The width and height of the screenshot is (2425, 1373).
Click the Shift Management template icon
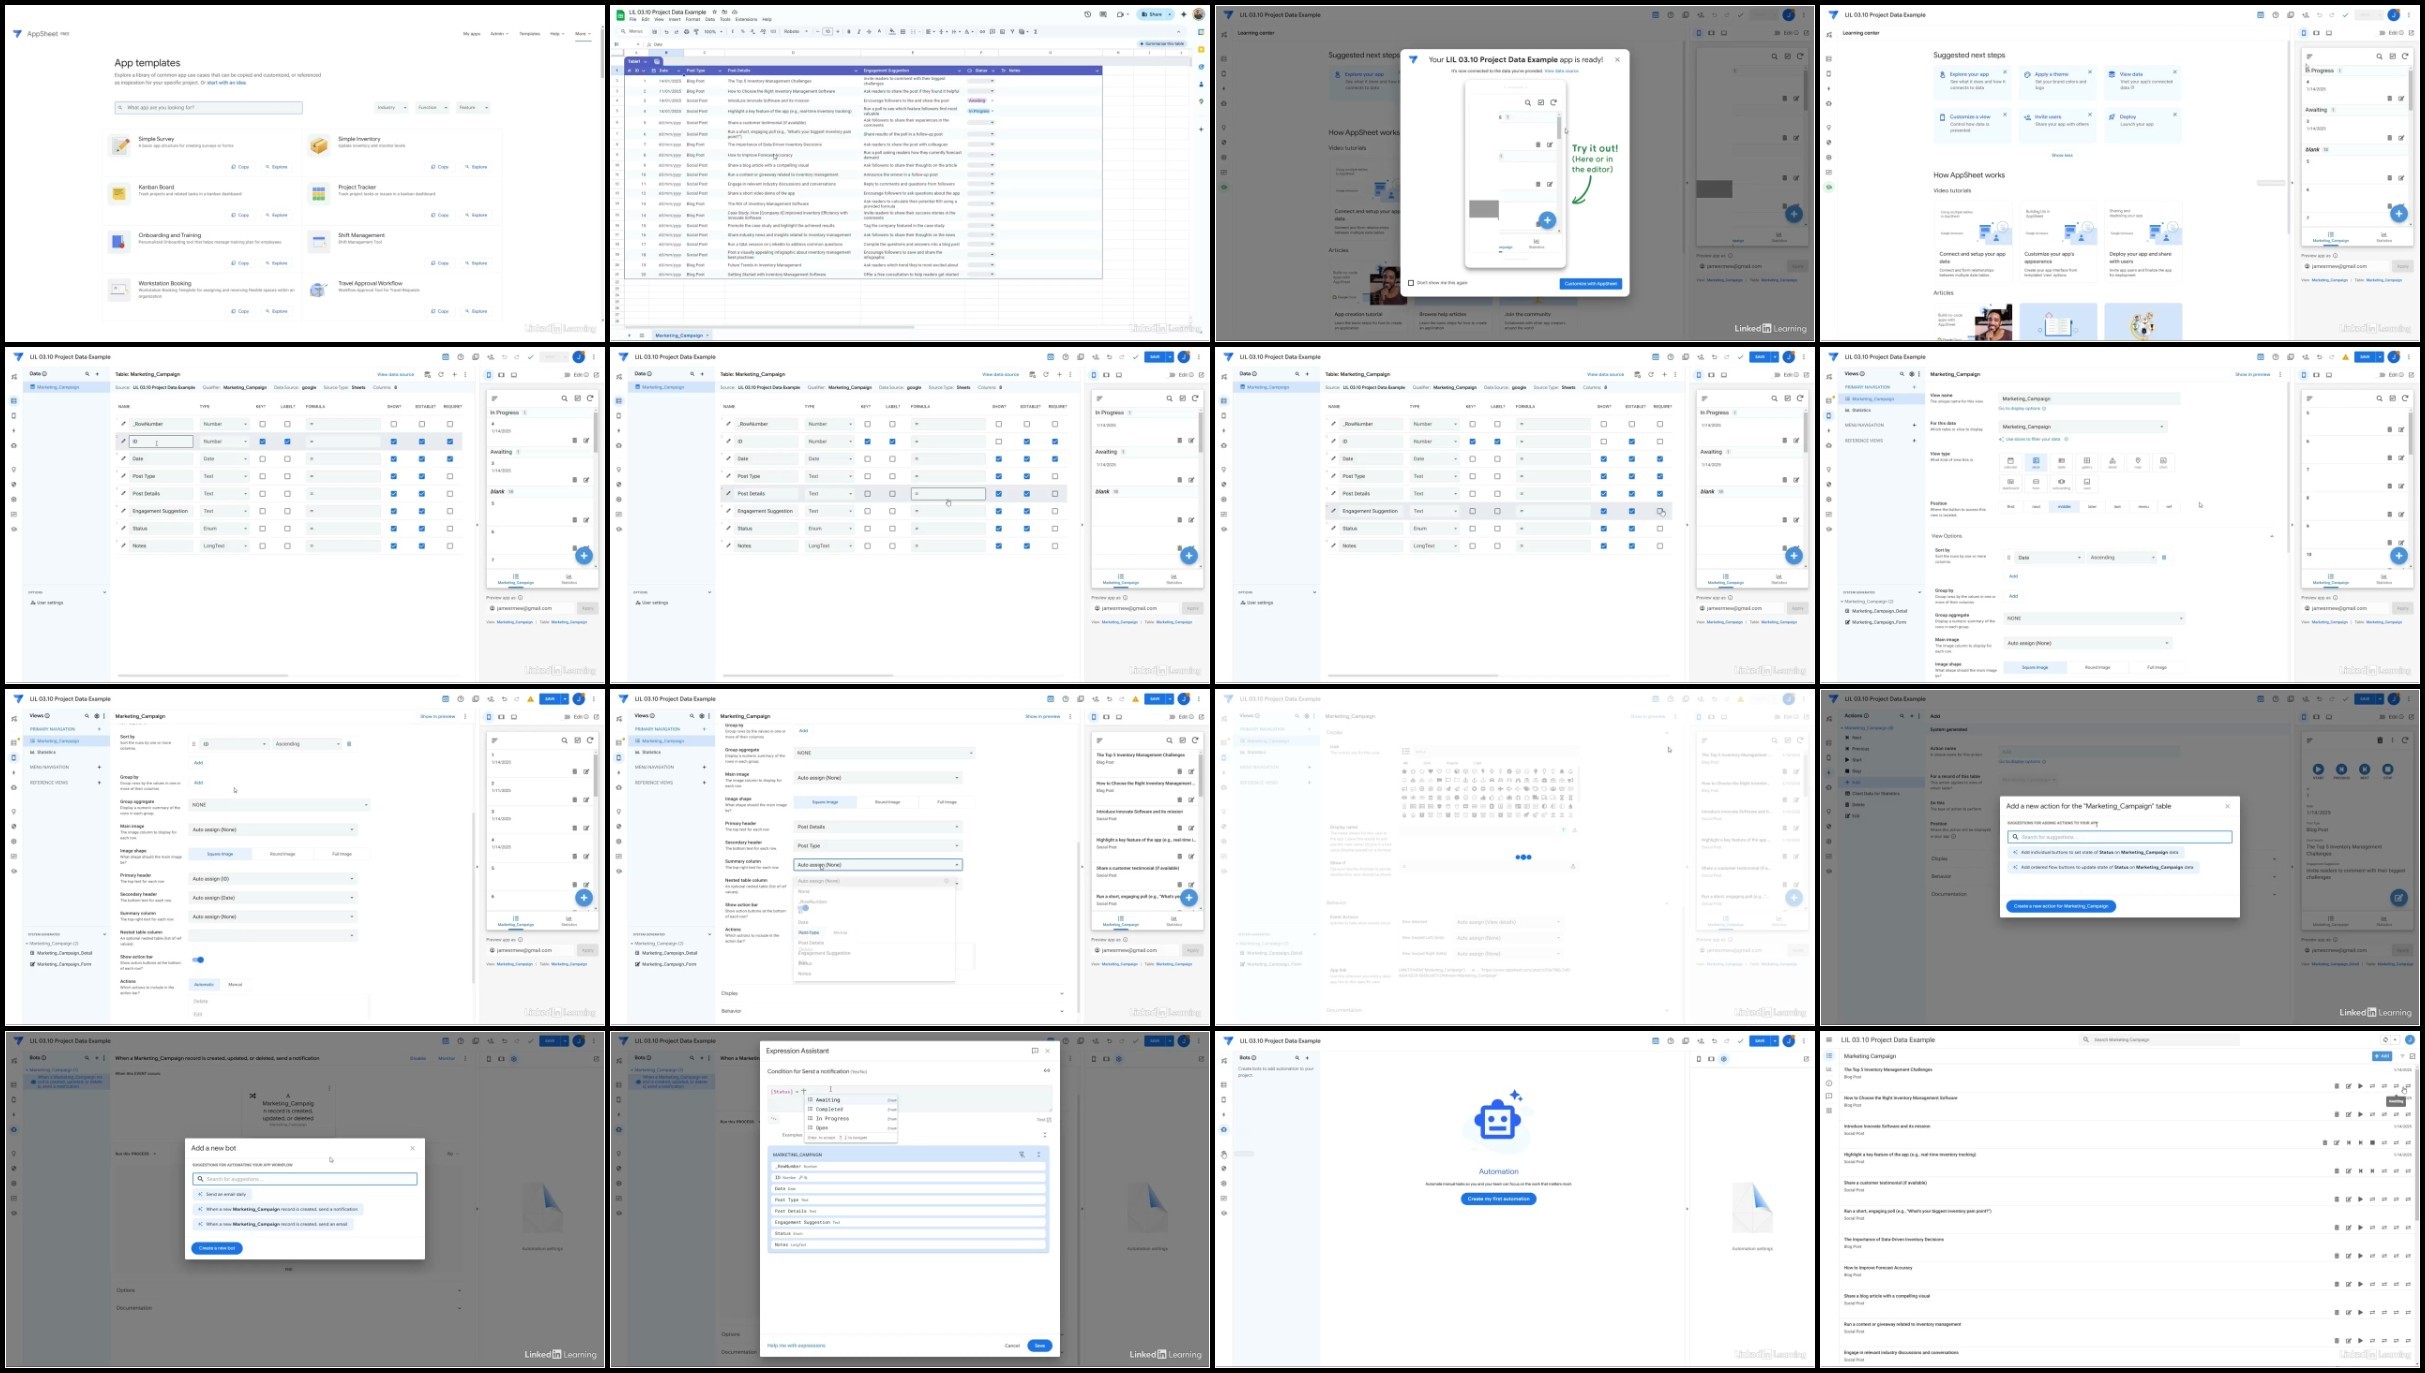[x=319, y=242]
